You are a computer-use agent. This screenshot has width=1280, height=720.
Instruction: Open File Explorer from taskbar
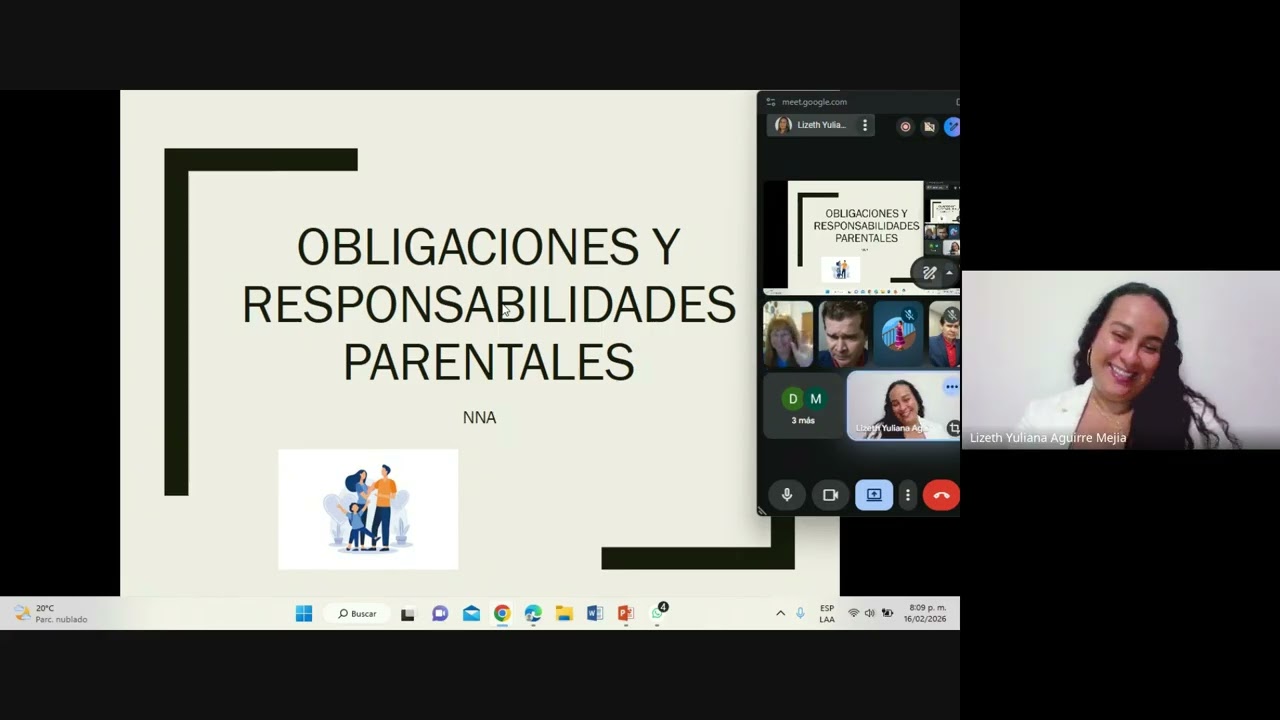[x=564, y=613]
